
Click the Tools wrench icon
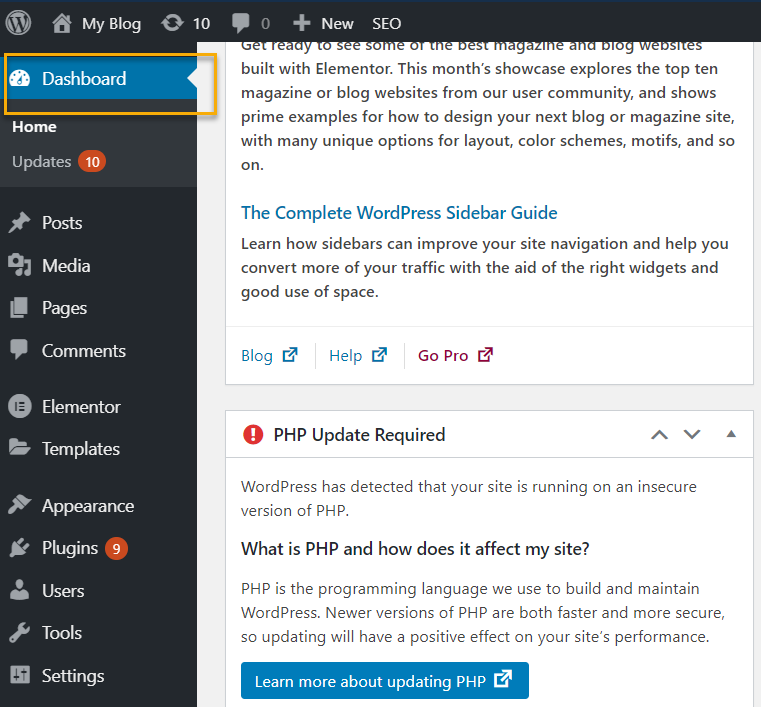19,632
